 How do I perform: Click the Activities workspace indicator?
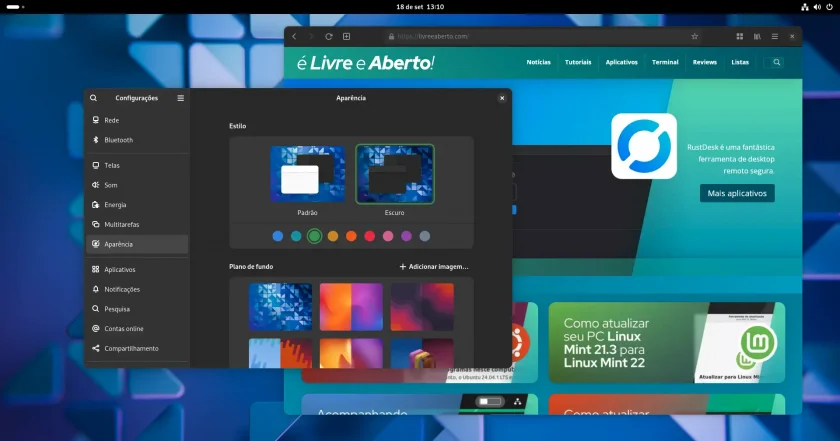click(15, 7)
